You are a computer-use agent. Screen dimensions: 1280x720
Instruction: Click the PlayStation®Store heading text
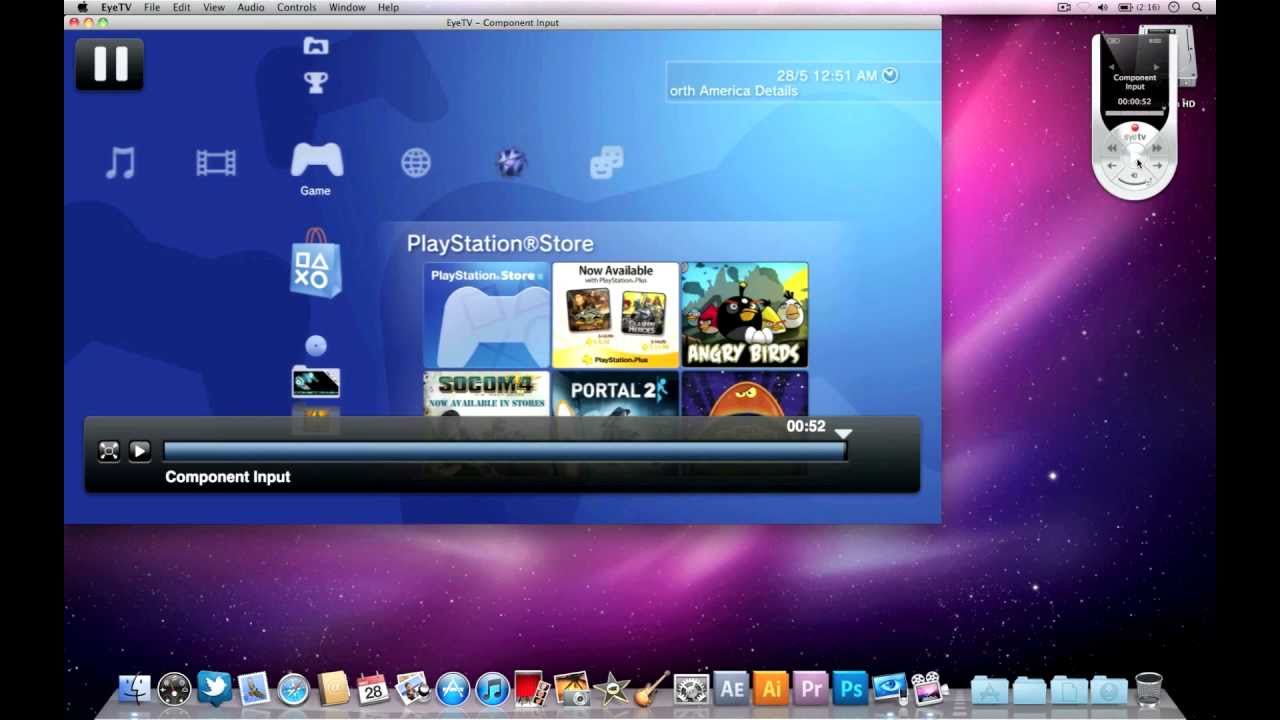[x=500, y=243]
